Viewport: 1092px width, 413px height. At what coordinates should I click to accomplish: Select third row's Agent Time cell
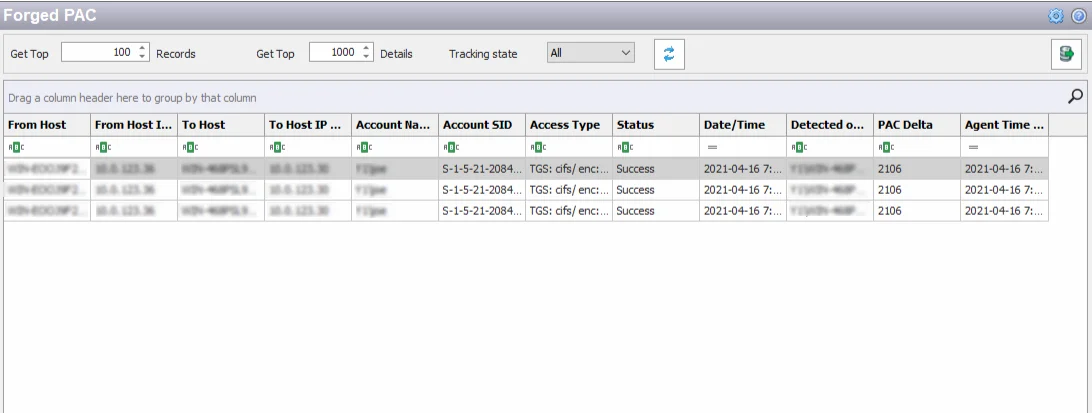tap(1004, 210)
